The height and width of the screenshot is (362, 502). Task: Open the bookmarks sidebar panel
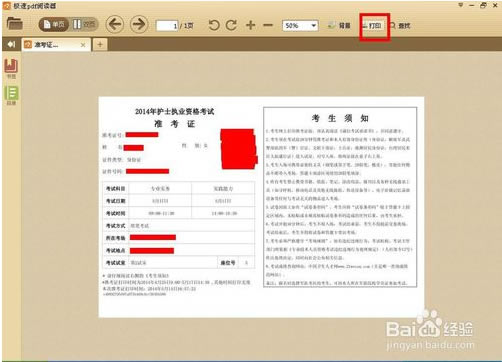[11, 69]
